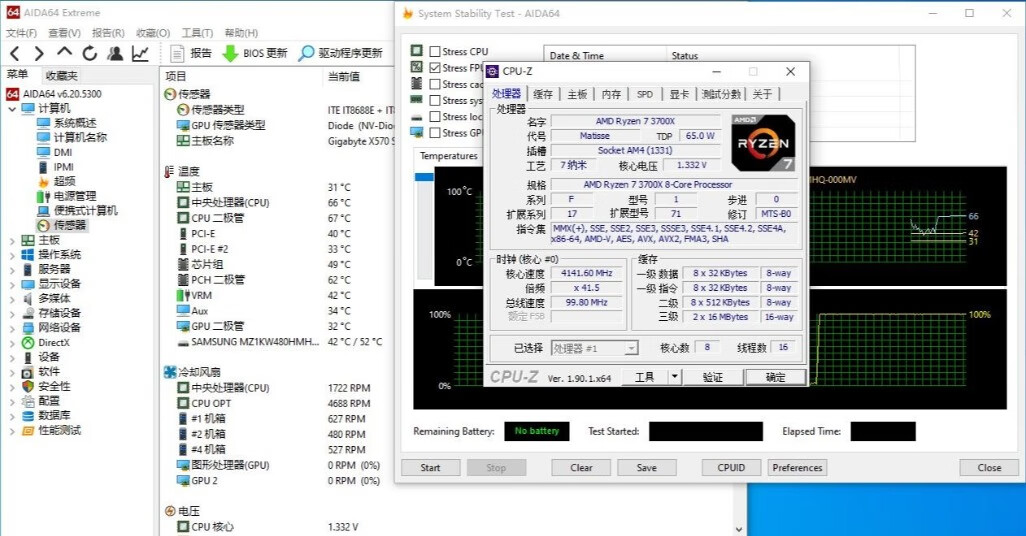This screenshot has height=536, width=1026.
Task: Click the 驱动程序更新 search icon
Action: [x=306, y=53]
